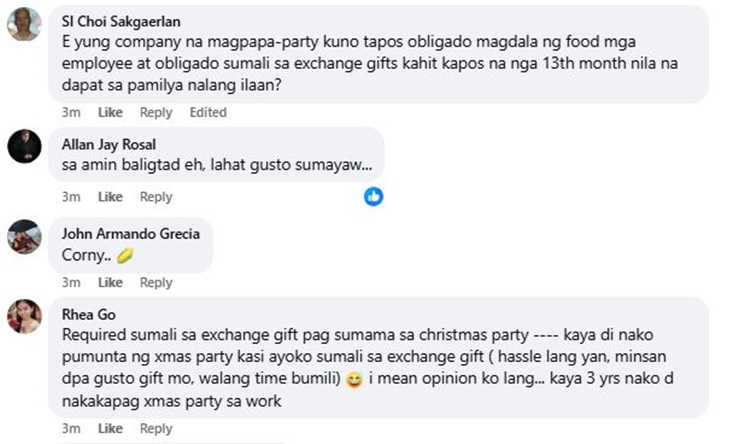Like Rhea Go's comment
Image resolution: width=750 pixels, height=444 pixels.
tap(110, 429)
